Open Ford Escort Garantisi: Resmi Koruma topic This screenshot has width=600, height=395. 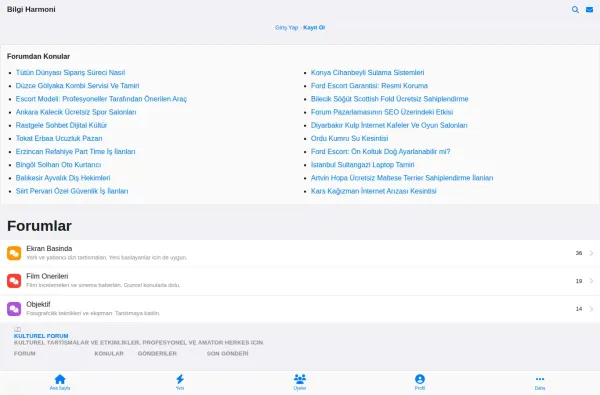(x=369, y=86)
